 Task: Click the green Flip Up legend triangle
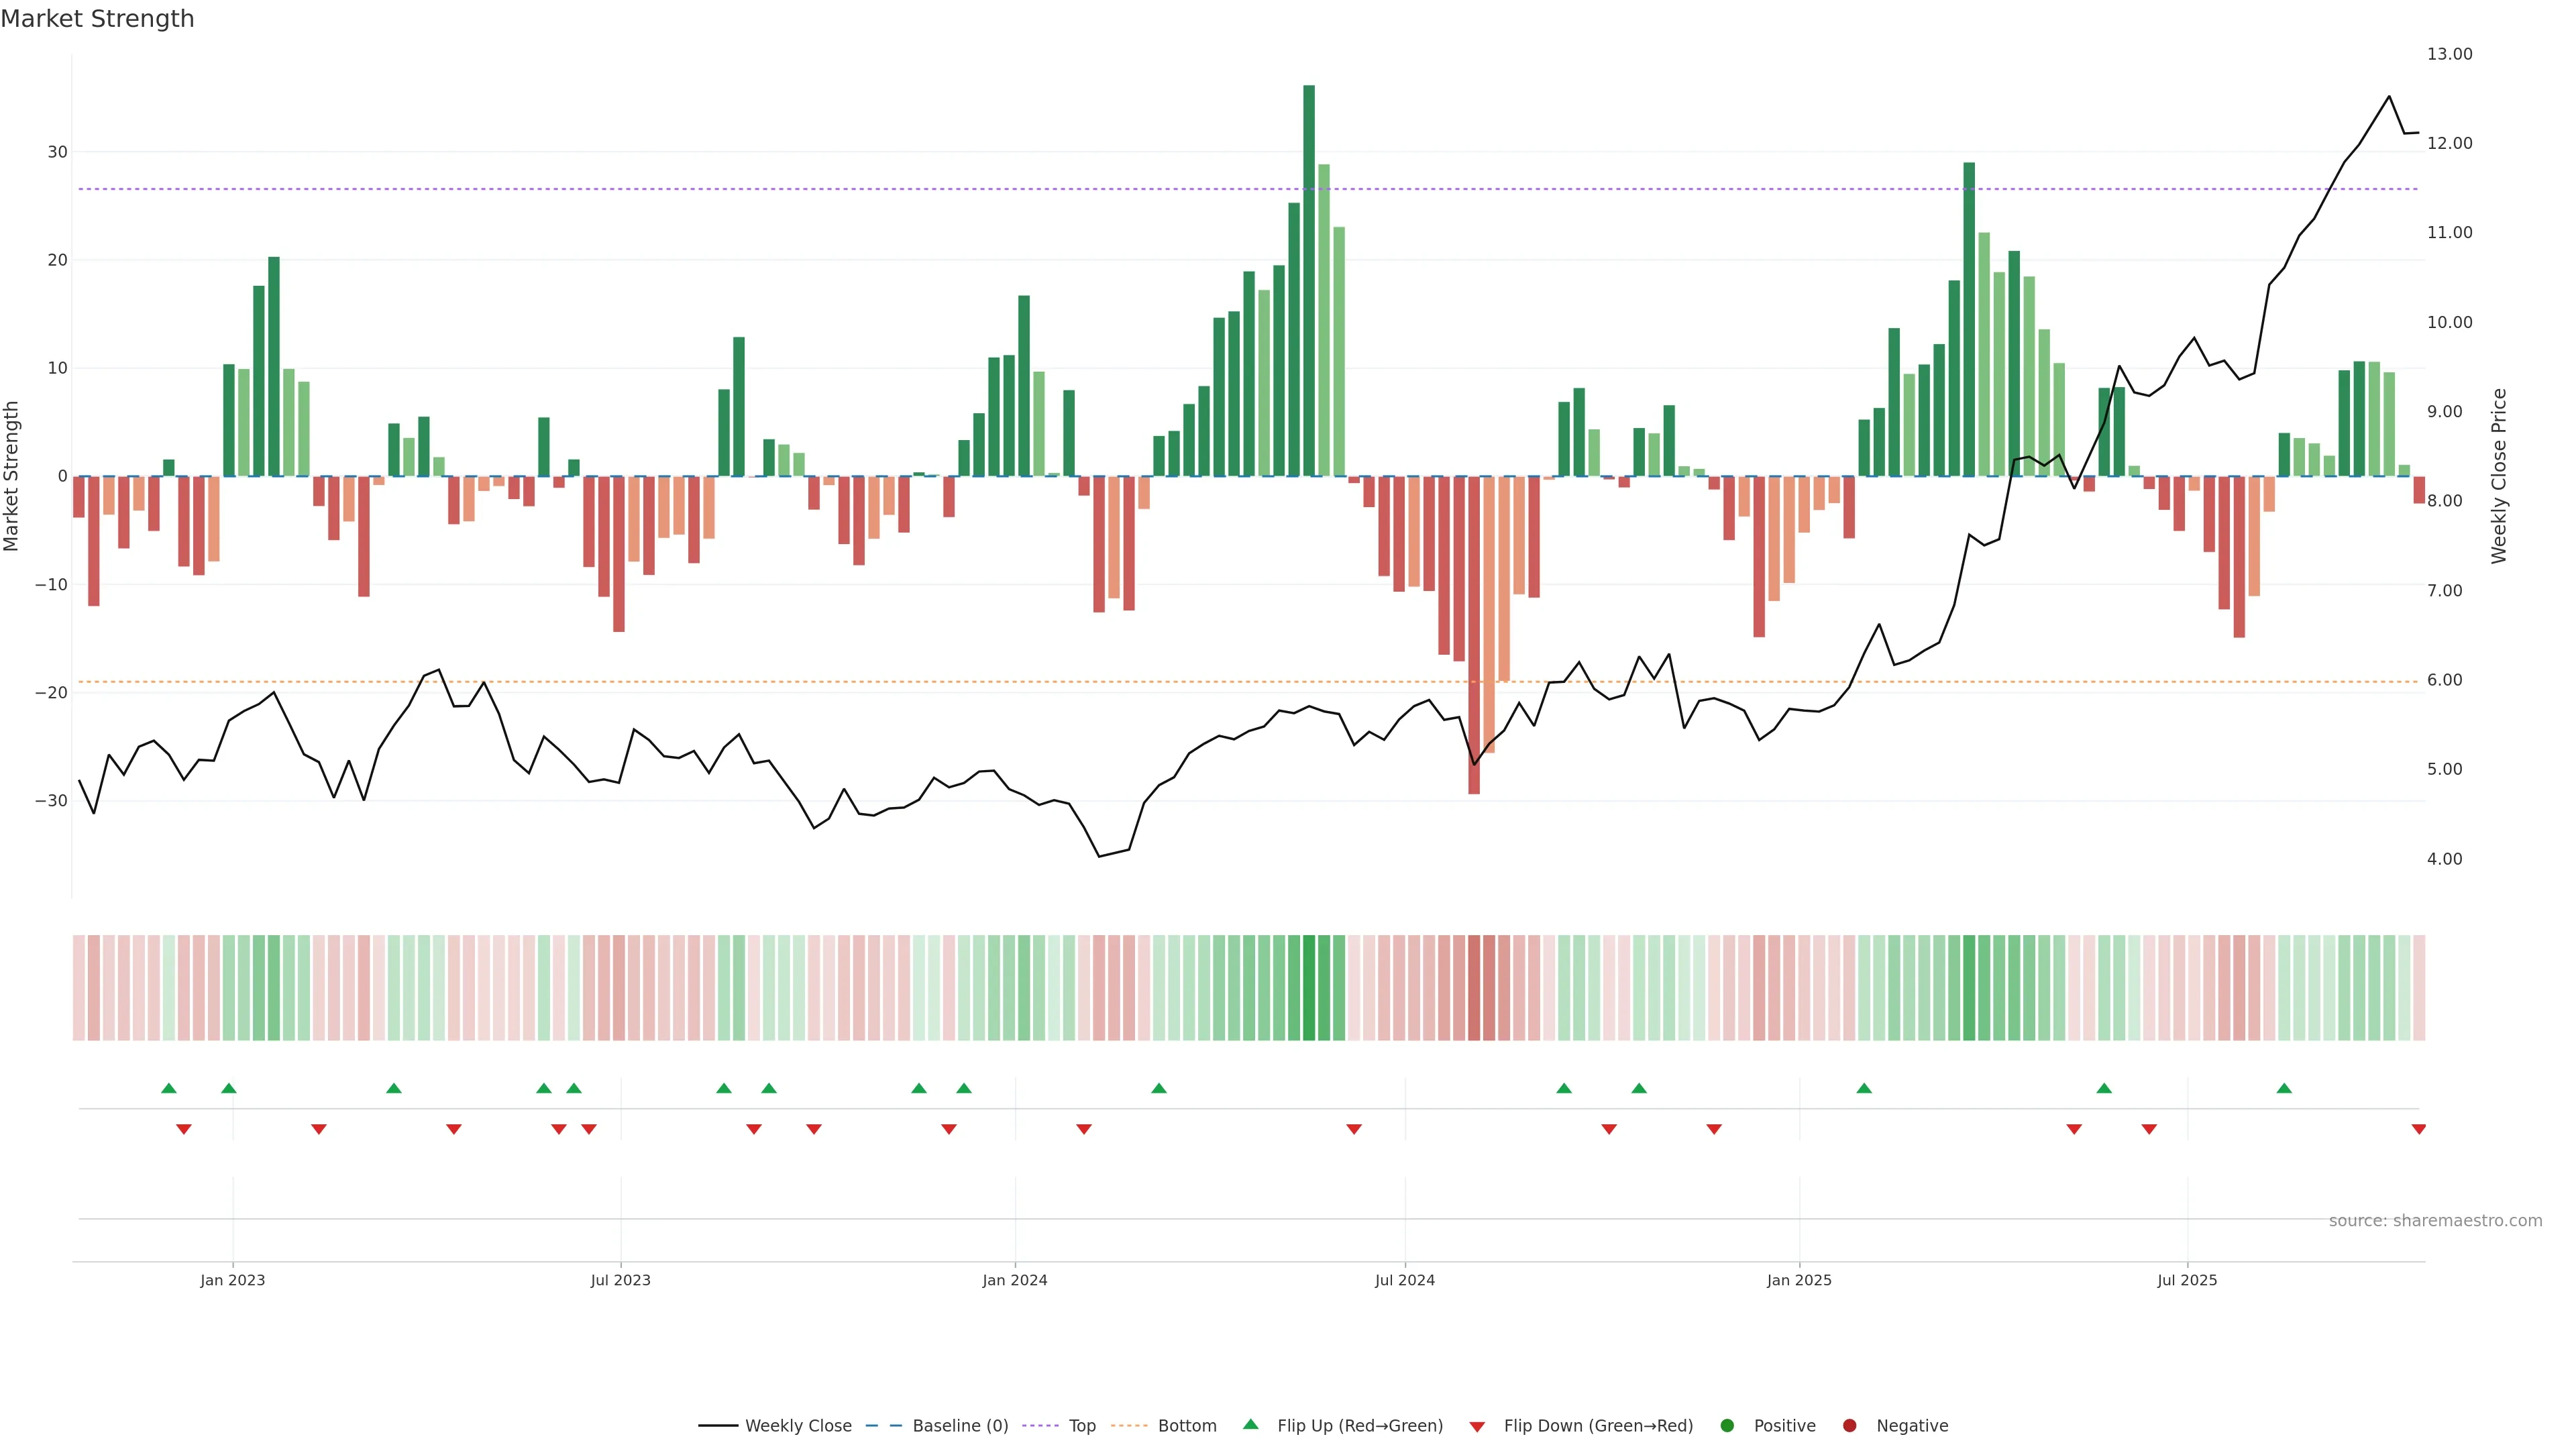1250,1425
